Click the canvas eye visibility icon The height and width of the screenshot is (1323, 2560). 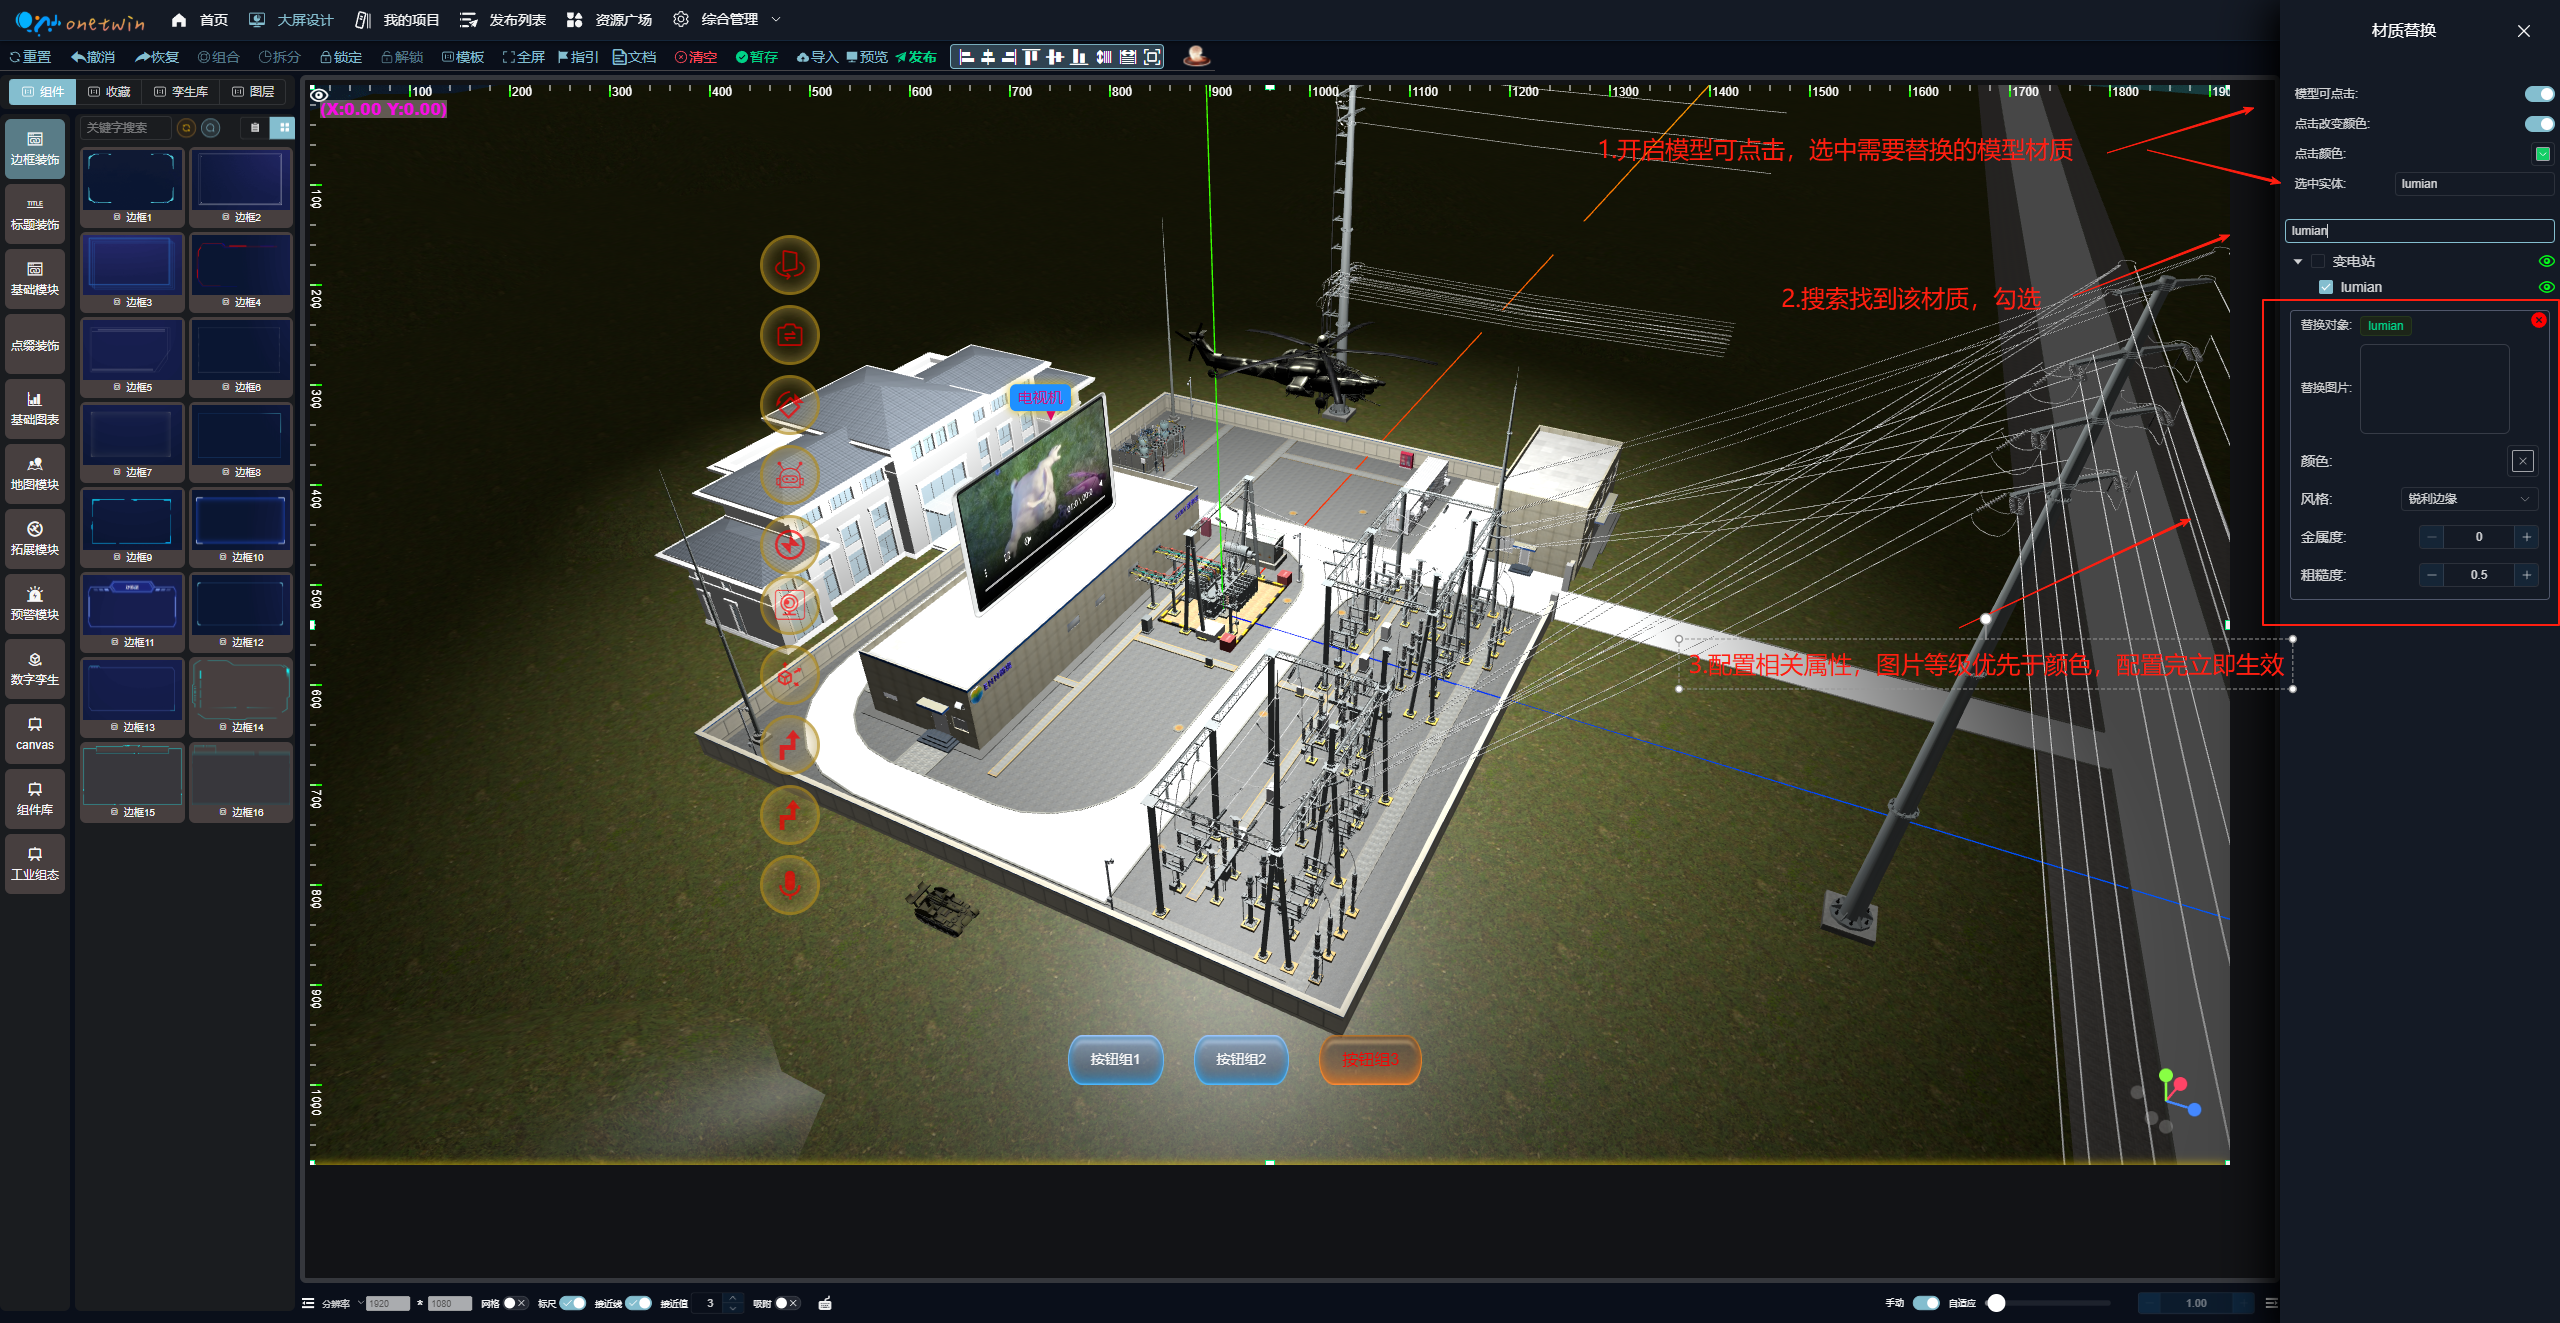click(319, 95)
